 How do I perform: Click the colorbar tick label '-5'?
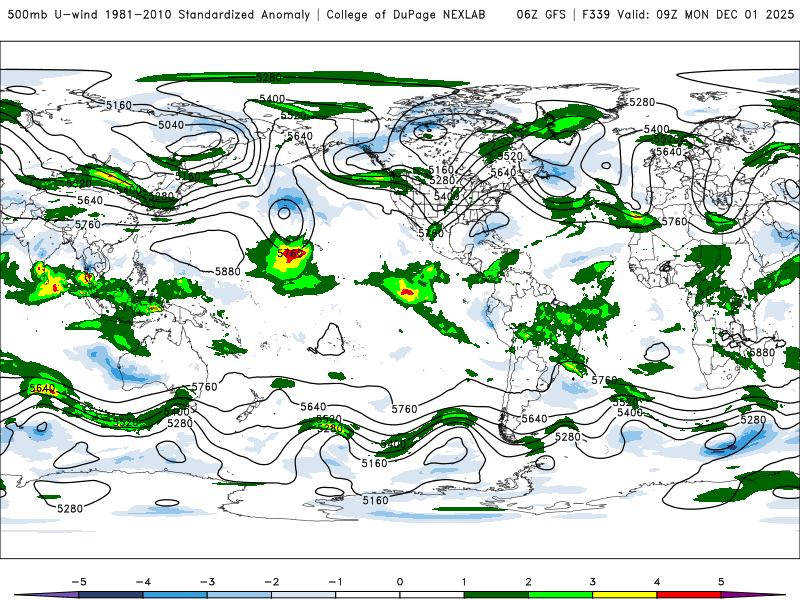[79, 582]
